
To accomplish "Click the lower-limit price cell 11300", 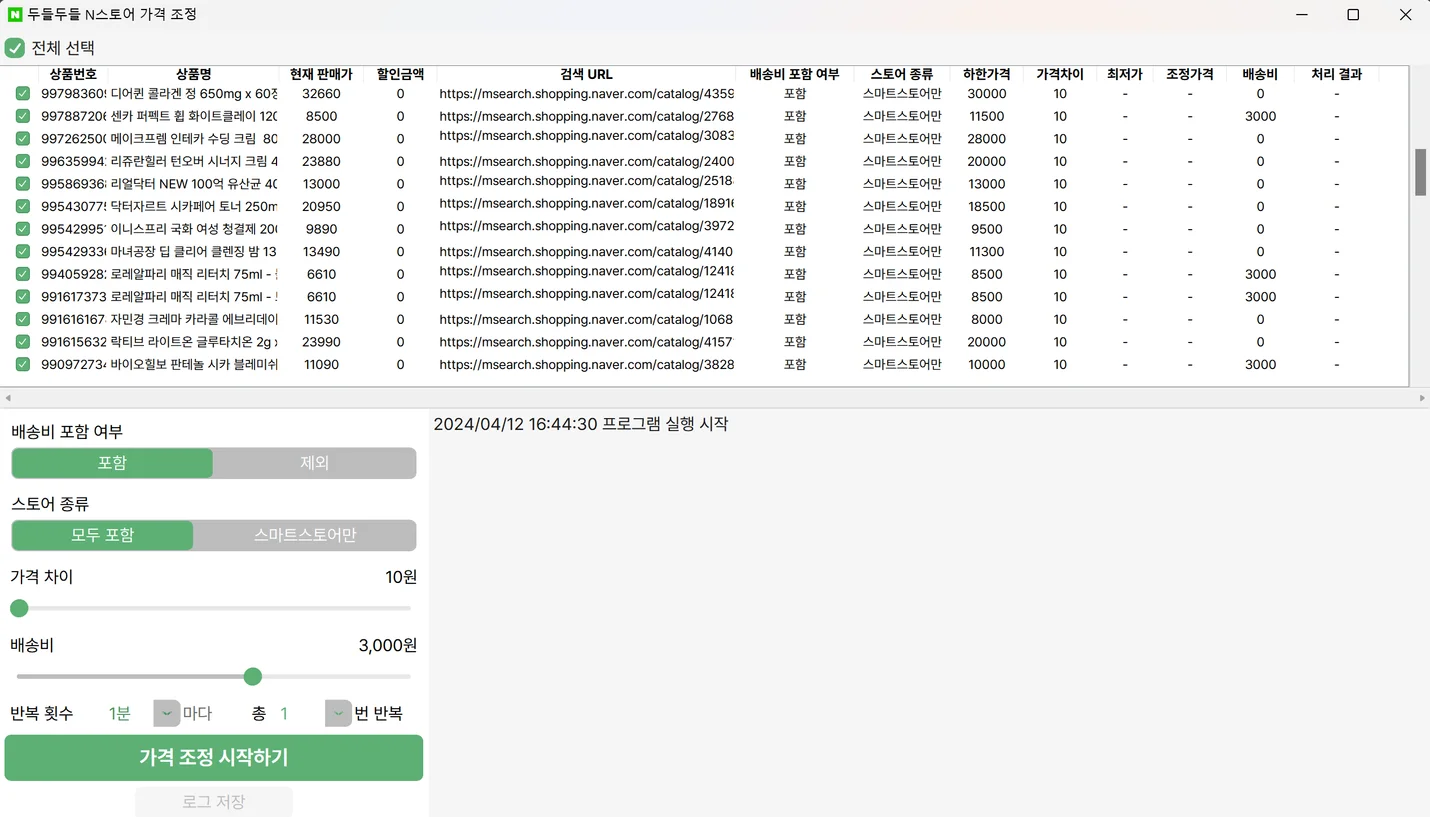I will (x=986, y=251).
